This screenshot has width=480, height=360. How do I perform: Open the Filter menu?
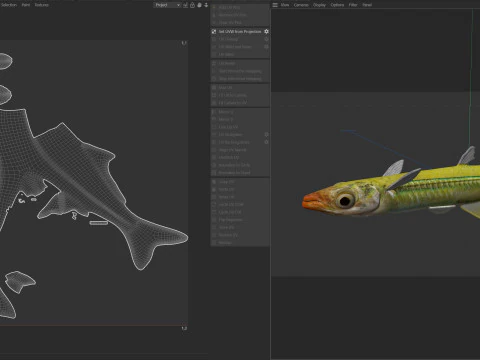coord(353,5)
